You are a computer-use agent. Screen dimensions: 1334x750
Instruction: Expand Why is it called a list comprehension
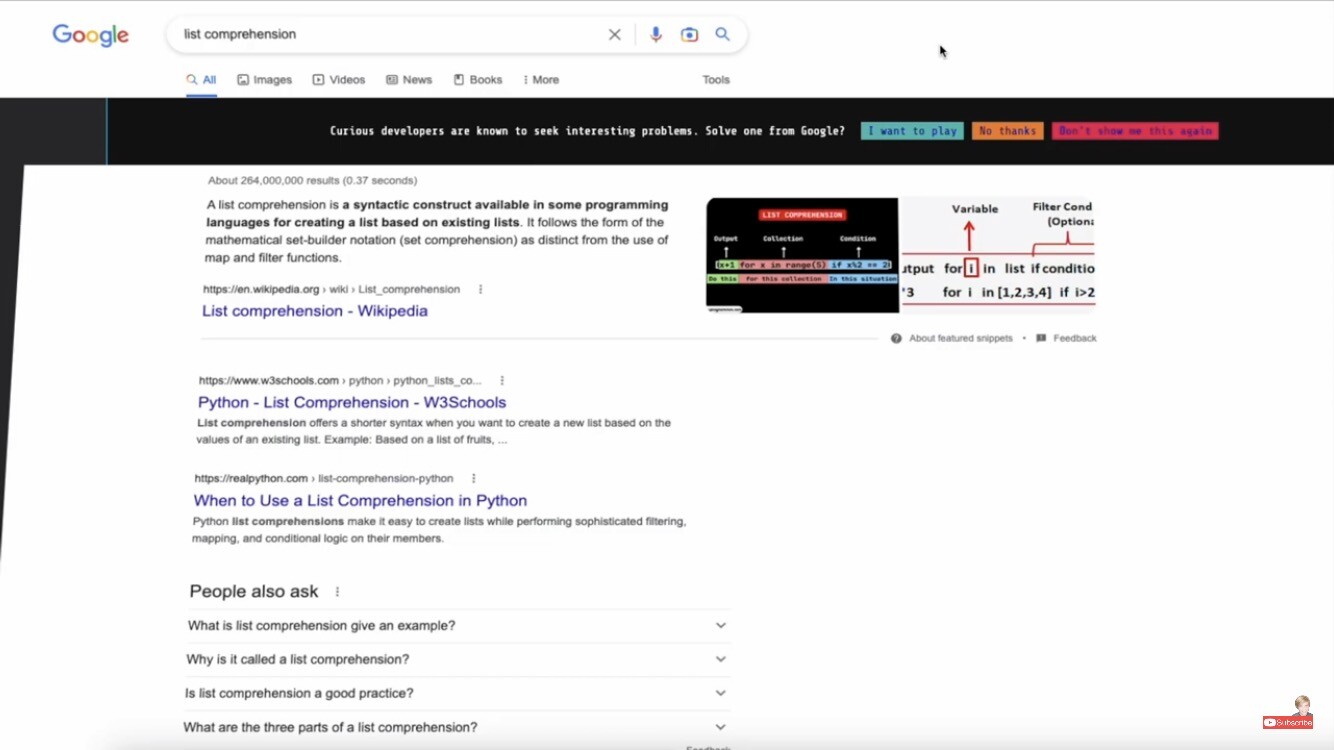coord(457,660)
